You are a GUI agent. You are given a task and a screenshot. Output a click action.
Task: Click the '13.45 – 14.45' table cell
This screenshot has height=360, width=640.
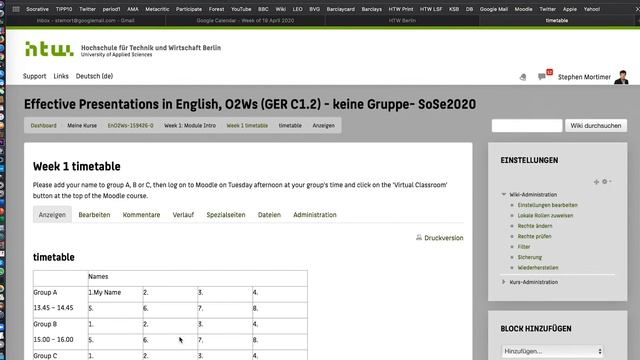(x=53, y=308)
